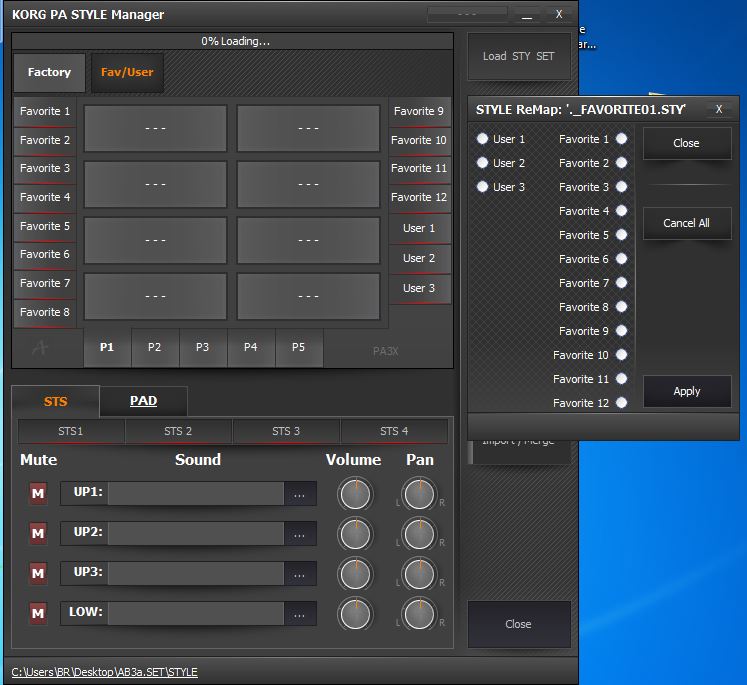Select the User 3 bank button
The image size is (747, 685).
click(x=419, y=289)
